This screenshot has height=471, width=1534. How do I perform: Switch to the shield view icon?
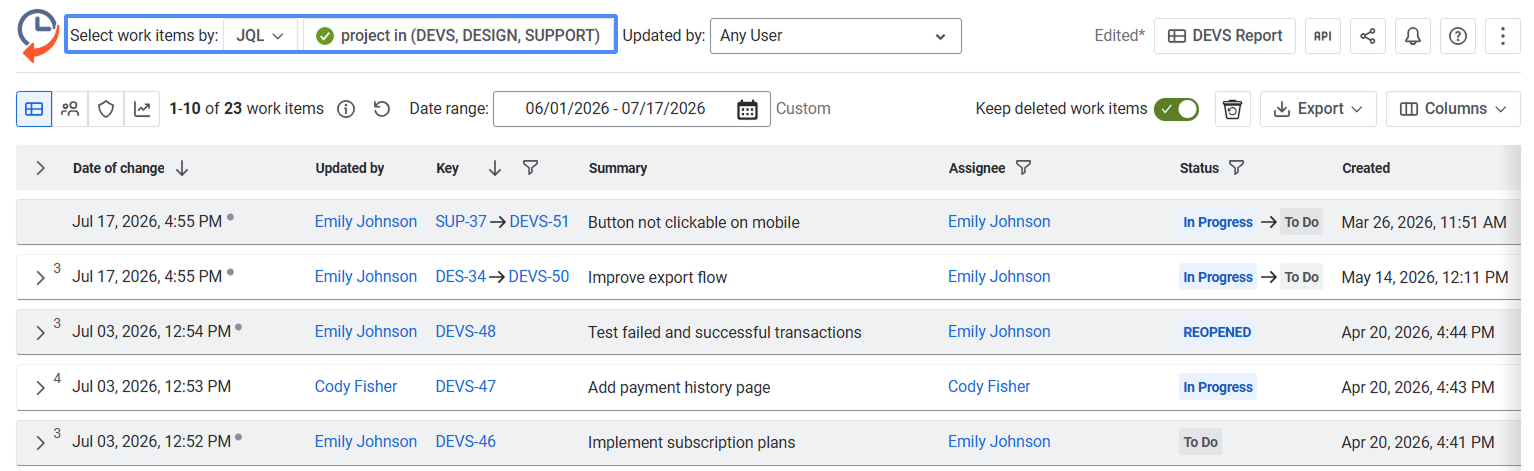pos(106,108)
